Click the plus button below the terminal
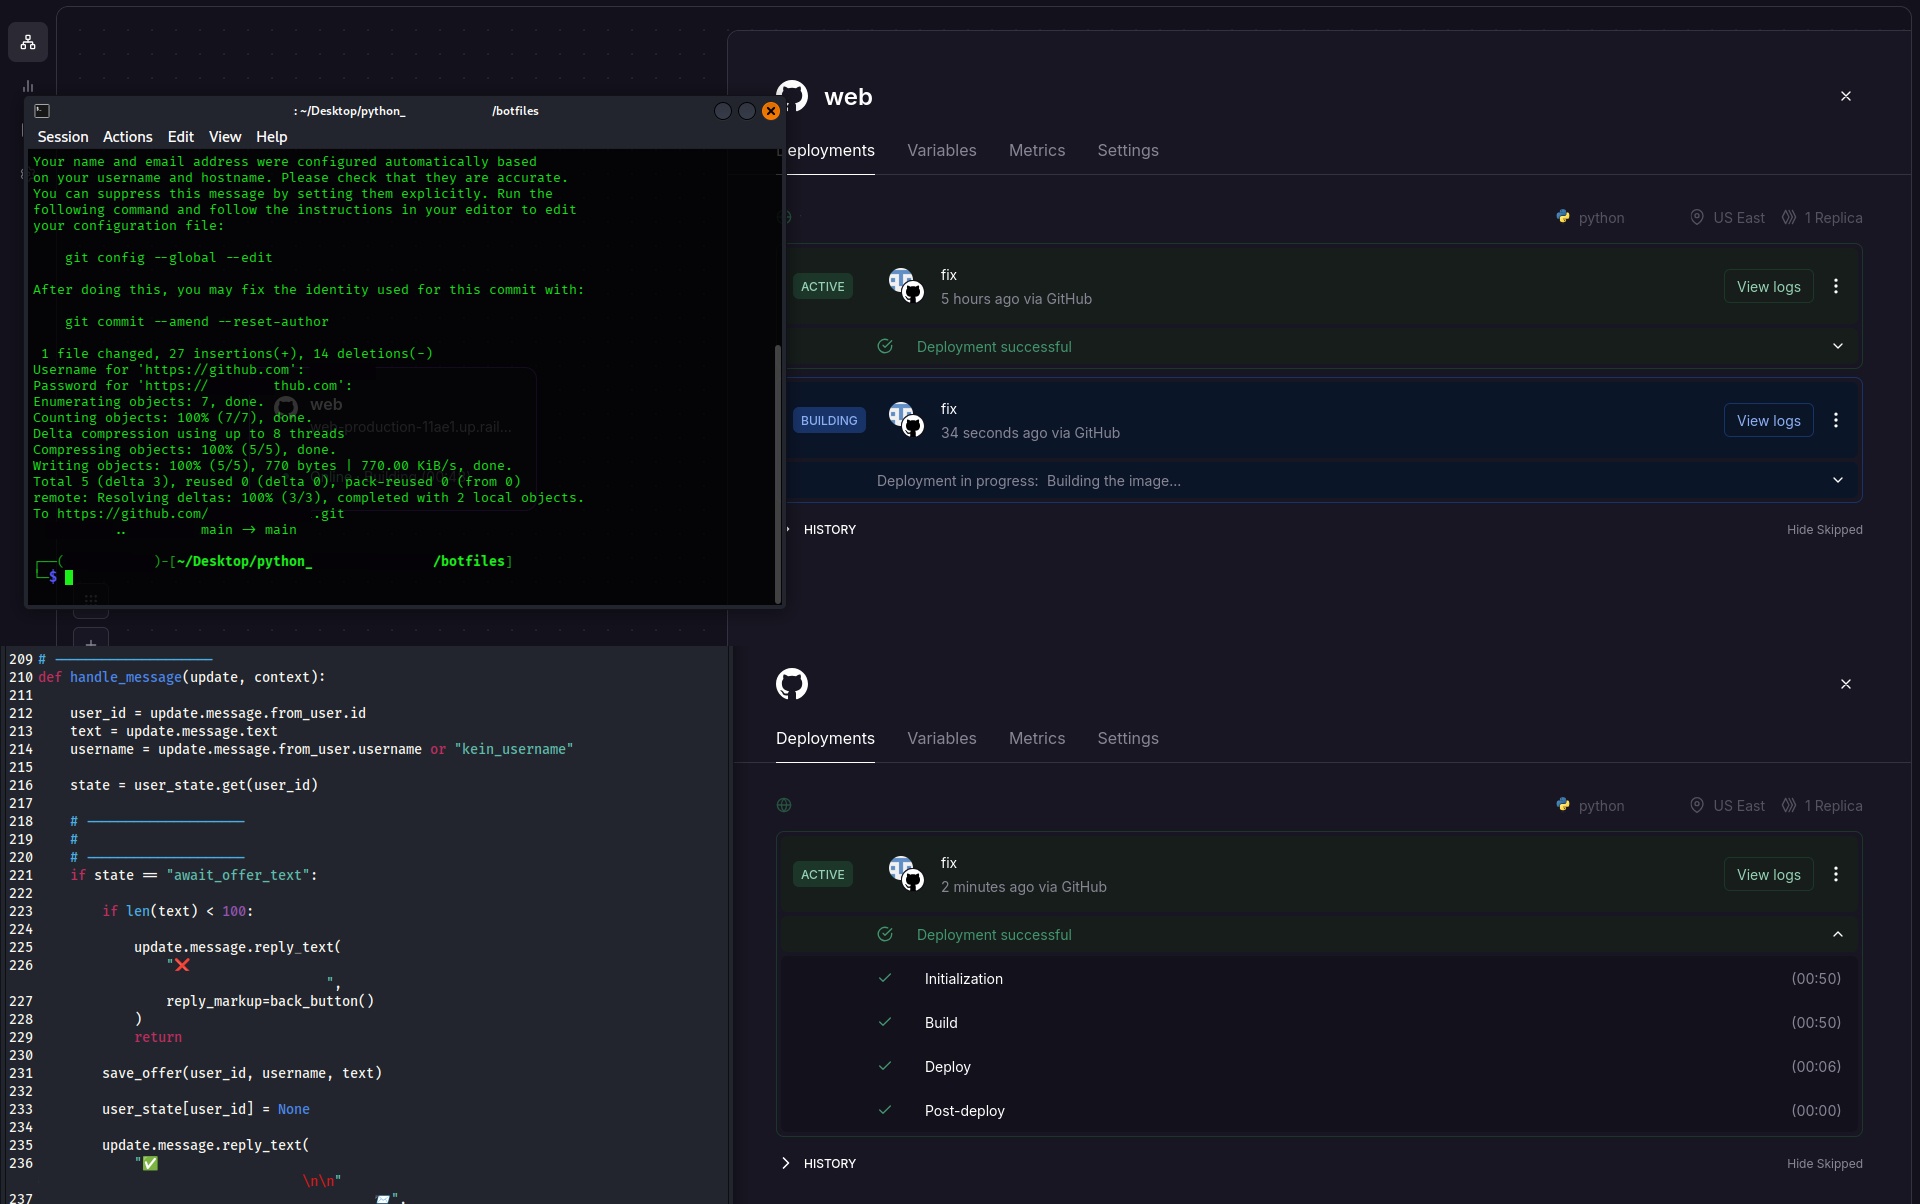 [91, 640]
